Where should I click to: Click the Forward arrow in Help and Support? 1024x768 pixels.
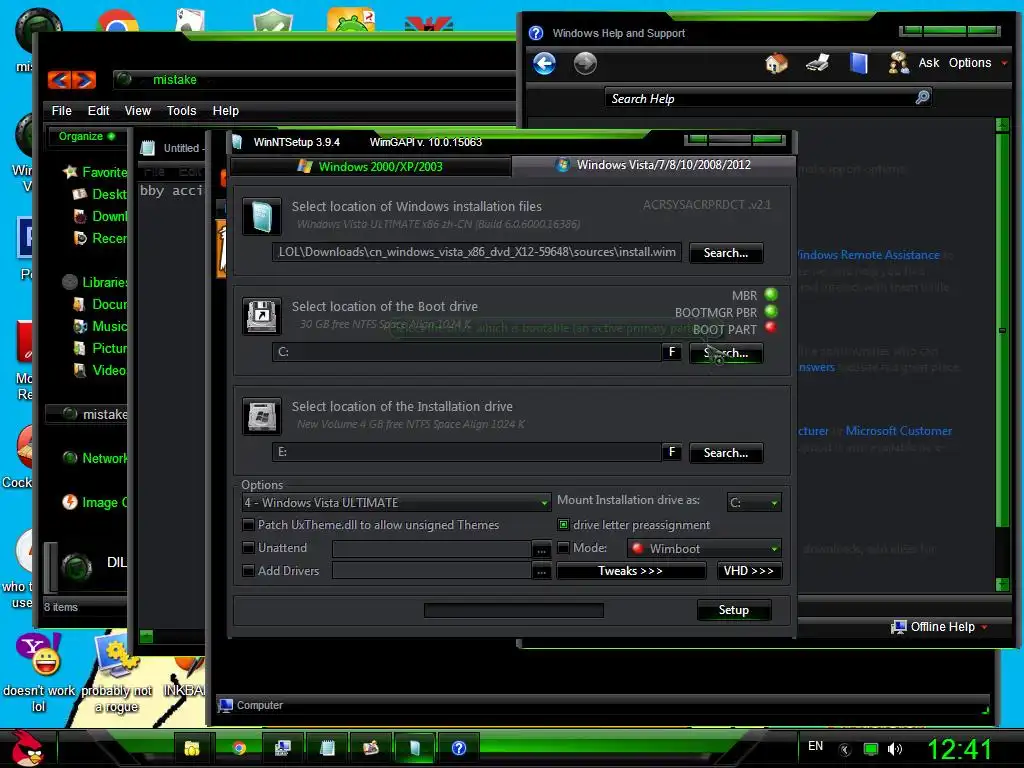584,64
